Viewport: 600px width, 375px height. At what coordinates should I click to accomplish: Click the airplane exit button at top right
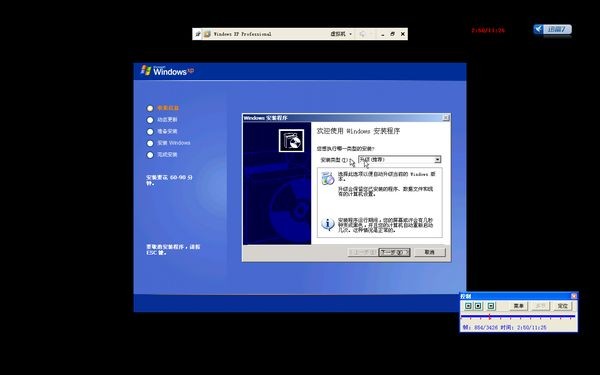pyautogui.click(x=553, y=29)
